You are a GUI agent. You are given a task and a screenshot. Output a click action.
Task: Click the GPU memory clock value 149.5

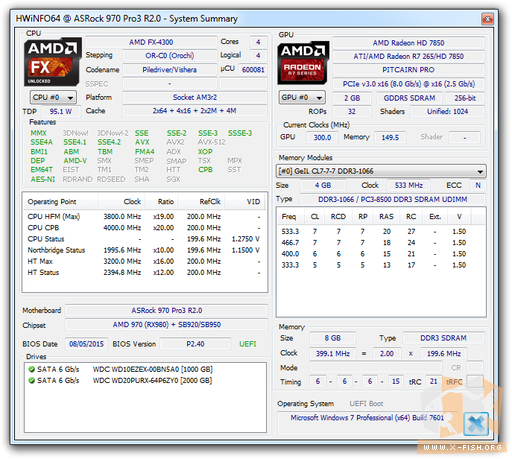[x=390, y=137]
